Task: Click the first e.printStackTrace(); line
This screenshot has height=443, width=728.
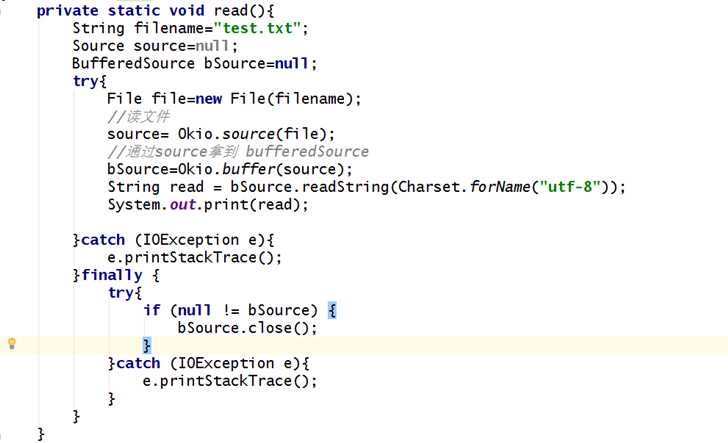Action: pos(195,258)
